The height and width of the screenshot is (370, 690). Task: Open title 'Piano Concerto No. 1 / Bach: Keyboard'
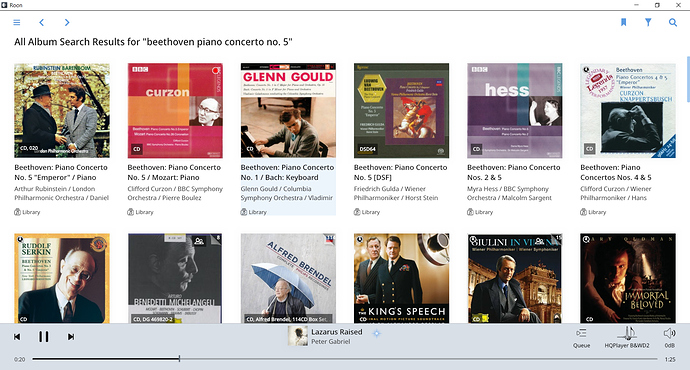(287, 172)
